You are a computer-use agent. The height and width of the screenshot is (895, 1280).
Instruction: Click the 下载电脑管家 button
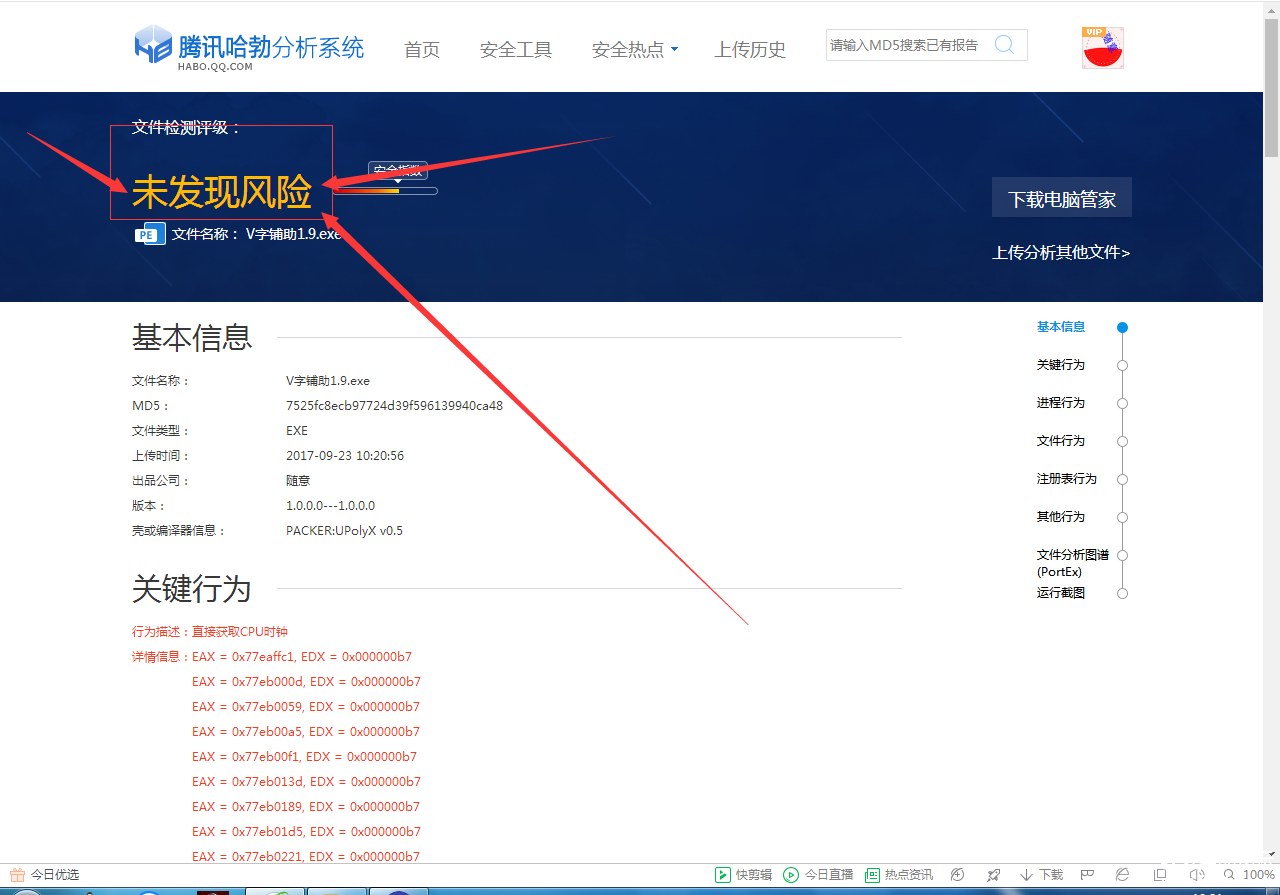[1061, 199]
